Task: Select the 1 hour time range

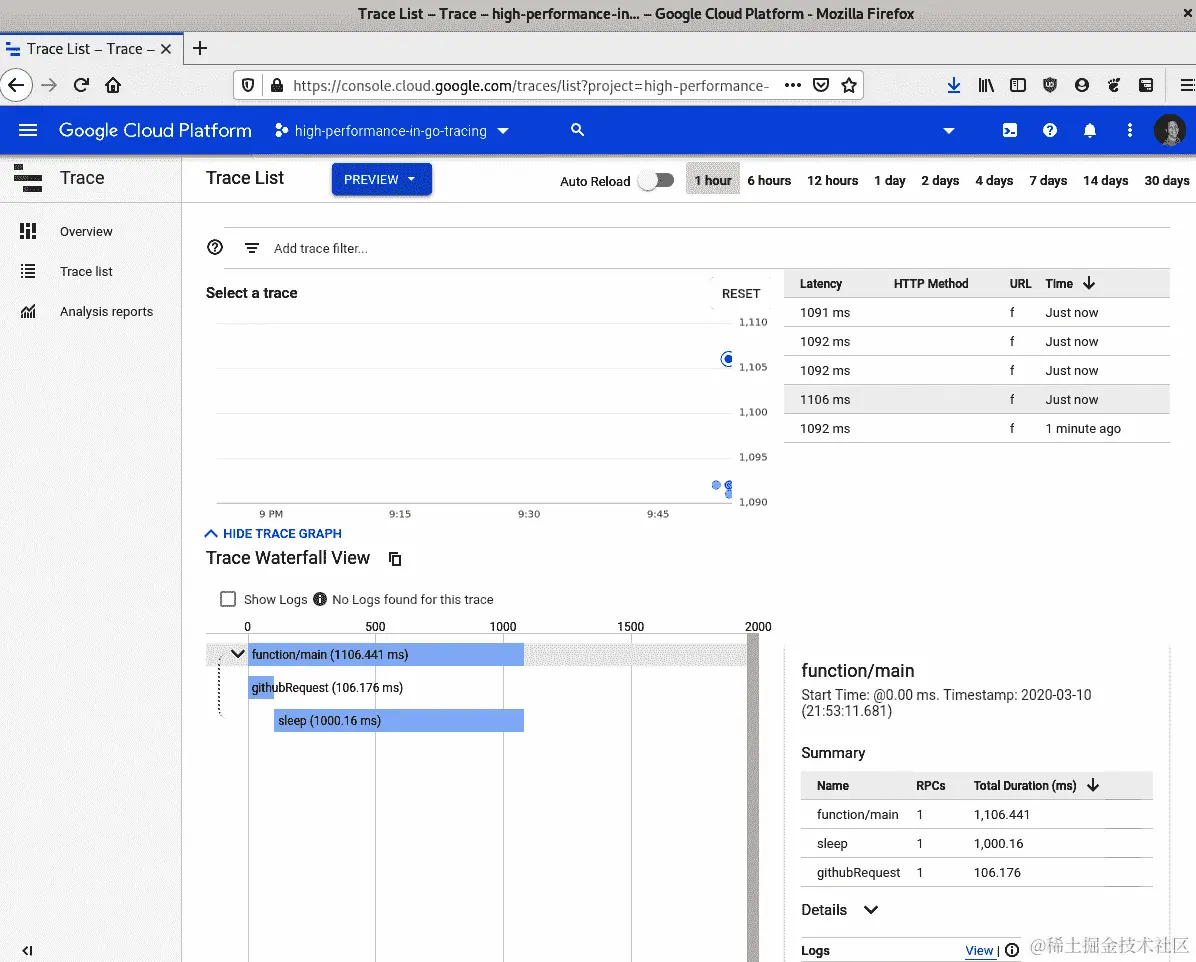Action: 712,181
